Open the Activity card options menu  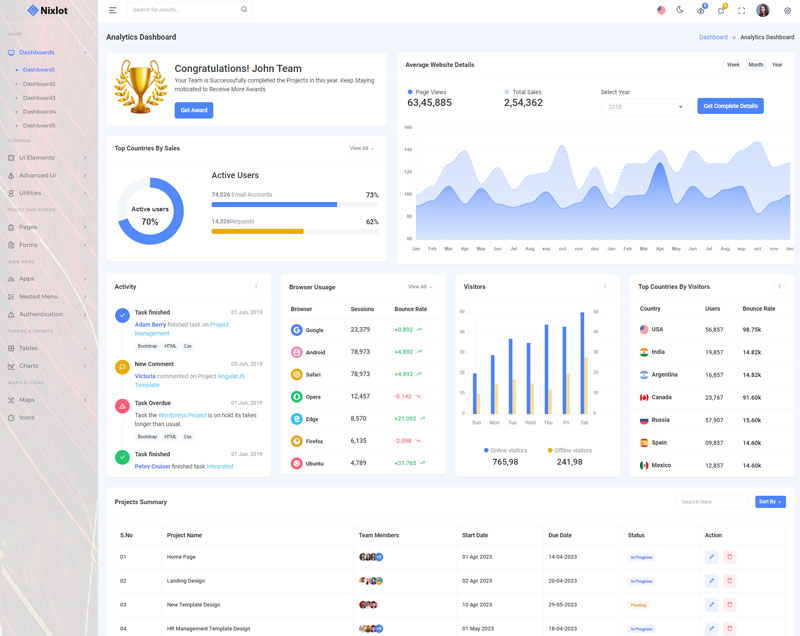256,287
